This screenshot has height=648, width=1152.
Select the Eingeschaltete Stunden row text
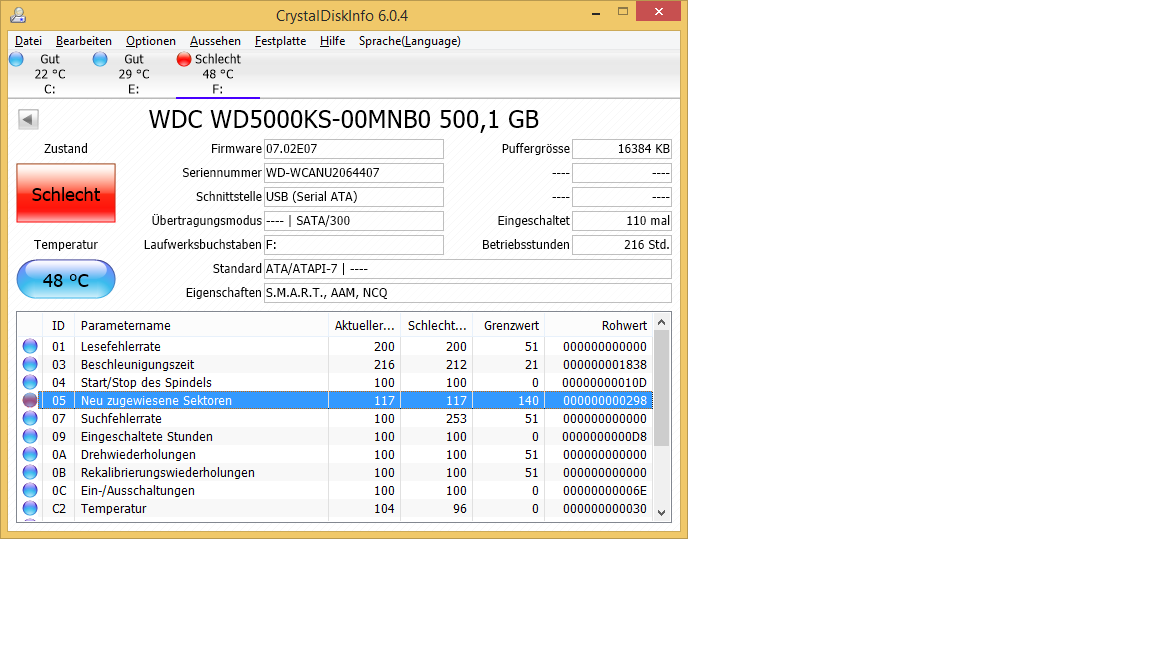tap(147, 436)
